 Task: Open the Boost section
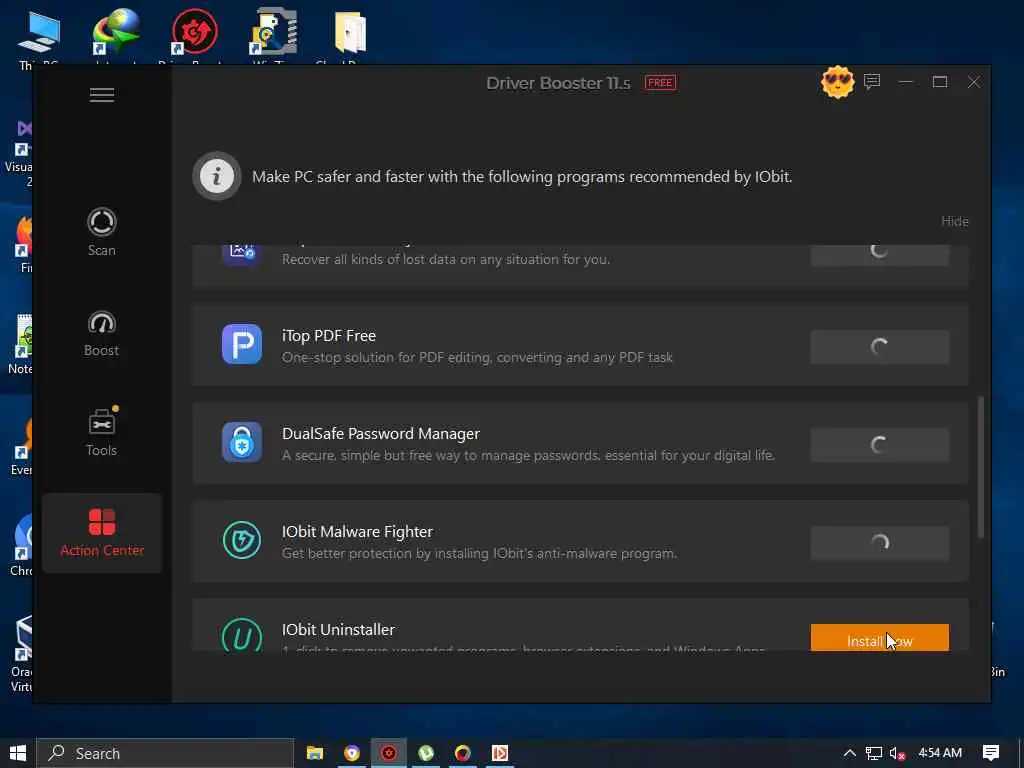[x=101, y=333]
